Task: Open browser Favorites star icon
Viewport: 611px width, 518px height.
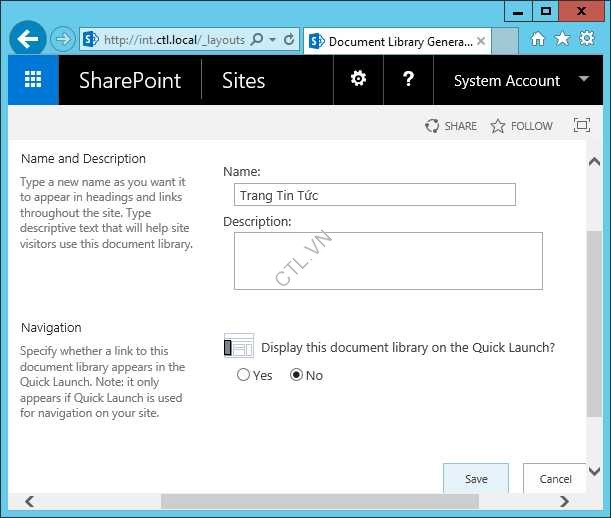Action: (x=562, y=39)
